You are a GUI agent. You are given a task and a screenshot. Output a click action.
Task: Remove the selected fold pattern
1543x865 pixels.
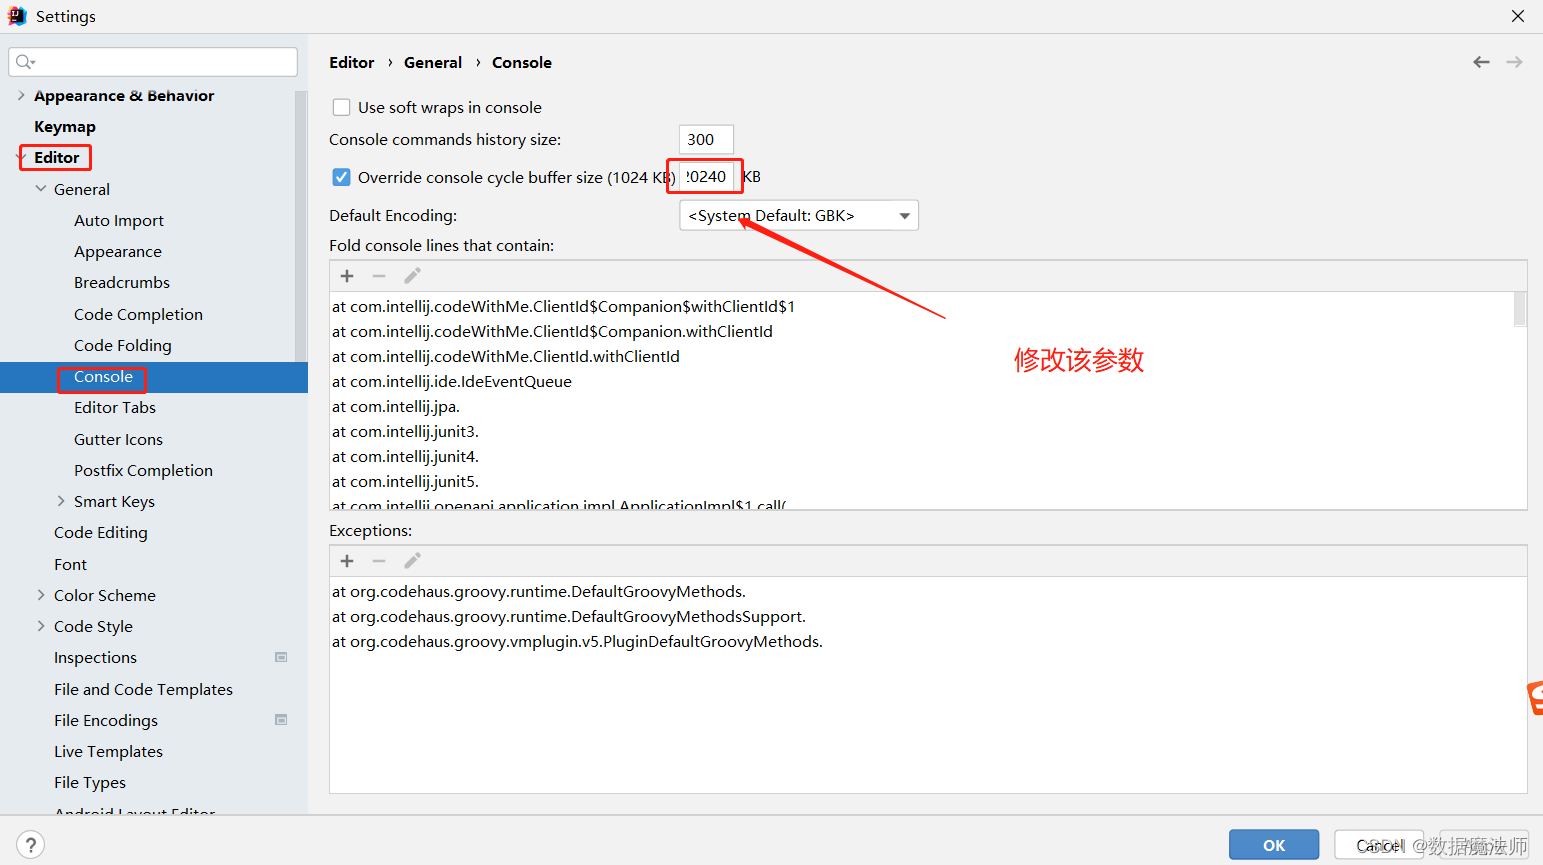click(379, 275)
